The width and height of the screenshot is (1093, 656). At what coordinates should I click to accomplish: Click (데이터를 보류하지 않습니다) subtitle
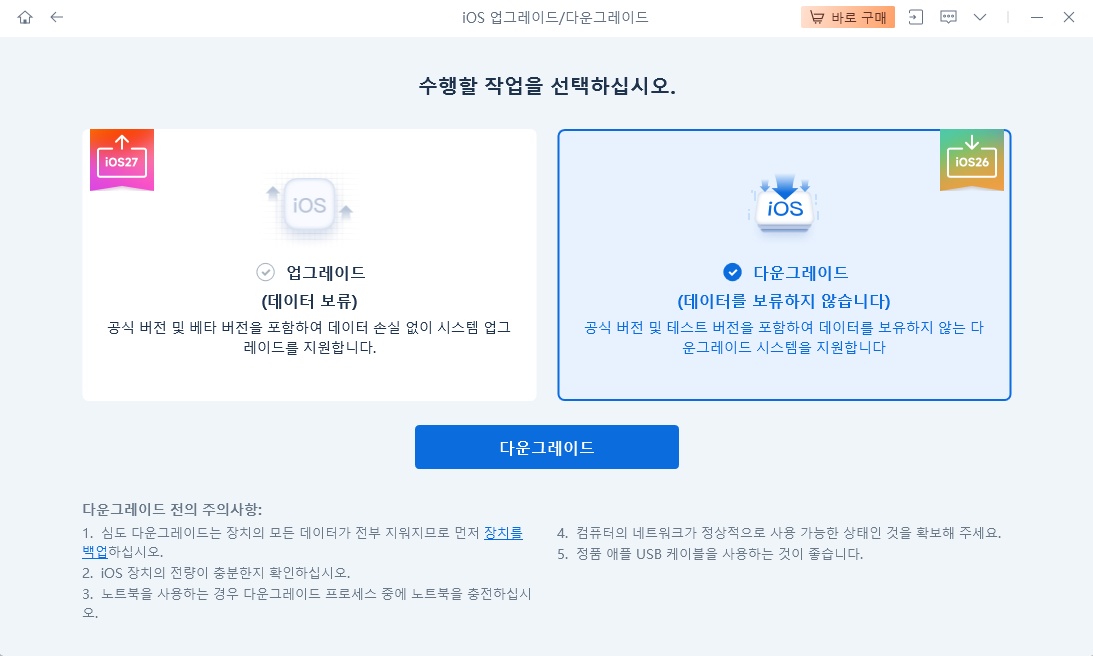(784, 301)
